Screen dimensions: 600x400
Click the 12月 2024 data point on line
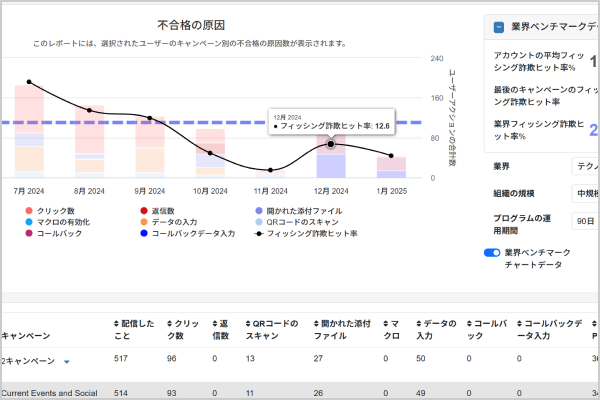click(331, 144)
